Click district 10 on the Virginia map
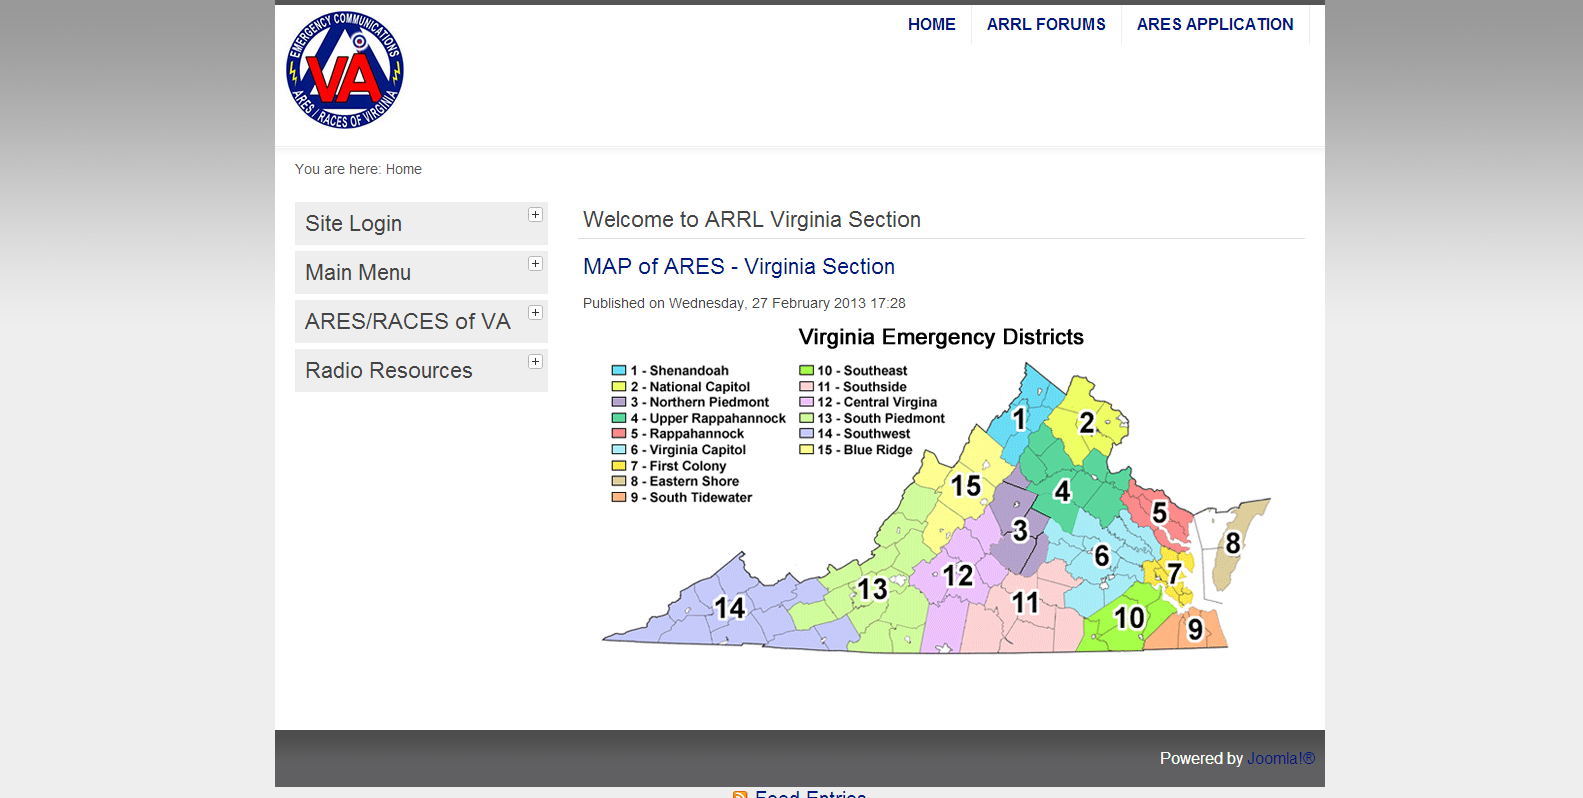 coord(1129,619)
